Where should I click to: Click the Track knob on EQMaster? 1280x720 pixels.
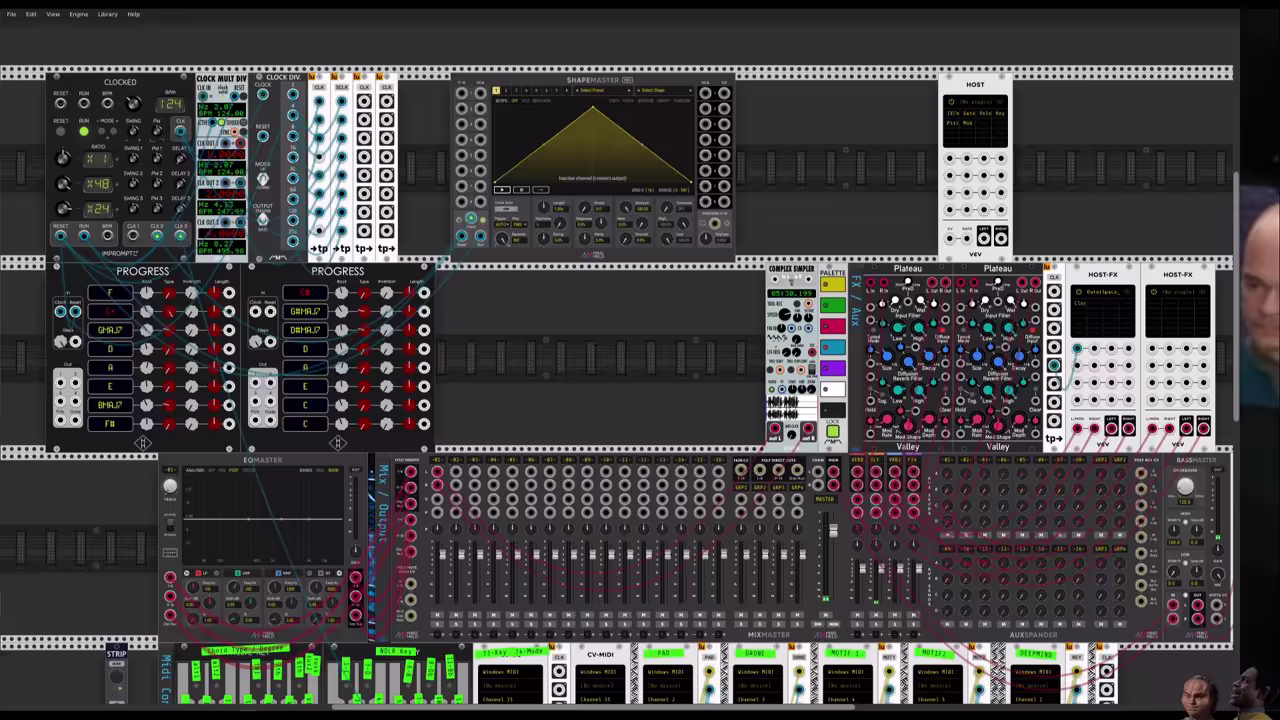point(170,486)
